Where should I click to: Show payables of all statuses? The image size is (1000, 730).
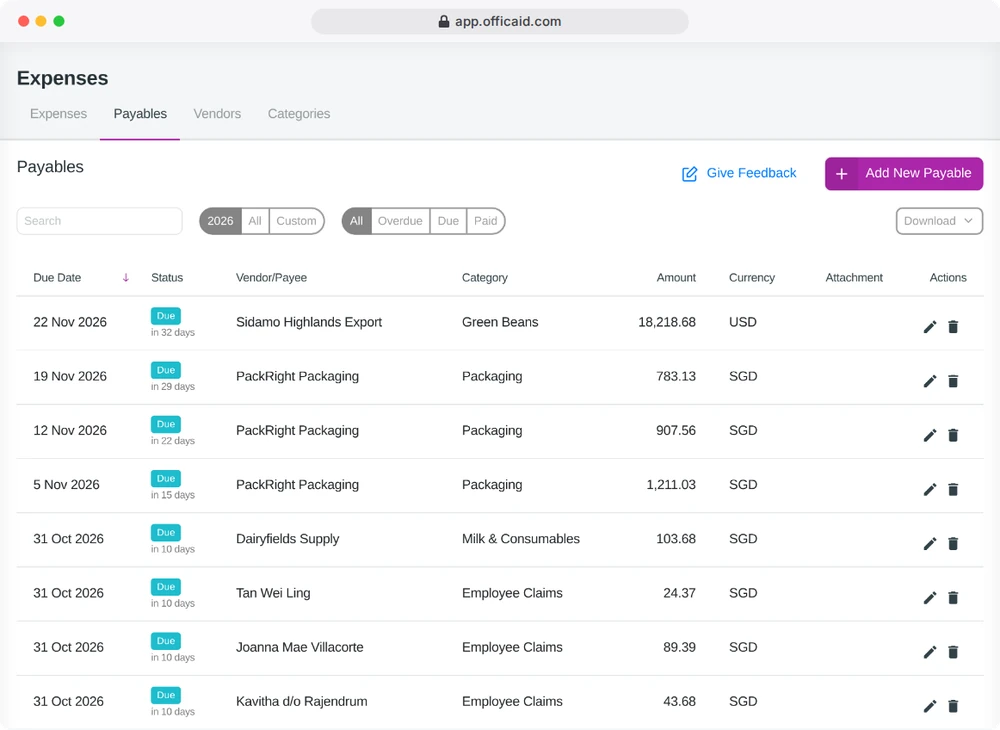click(357, 221)
